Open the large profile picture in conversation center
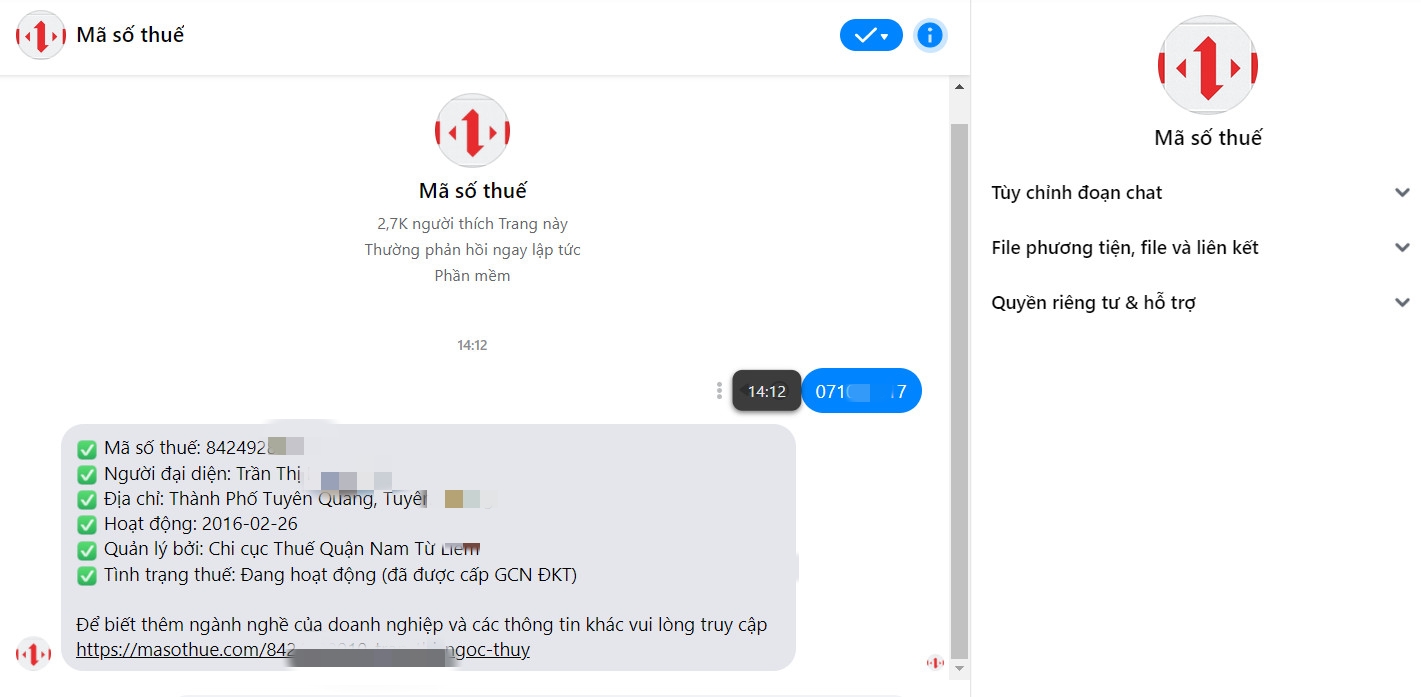The height and width of the screenshot is (697, 1421). pyautogui.click(x=472, y=131)
